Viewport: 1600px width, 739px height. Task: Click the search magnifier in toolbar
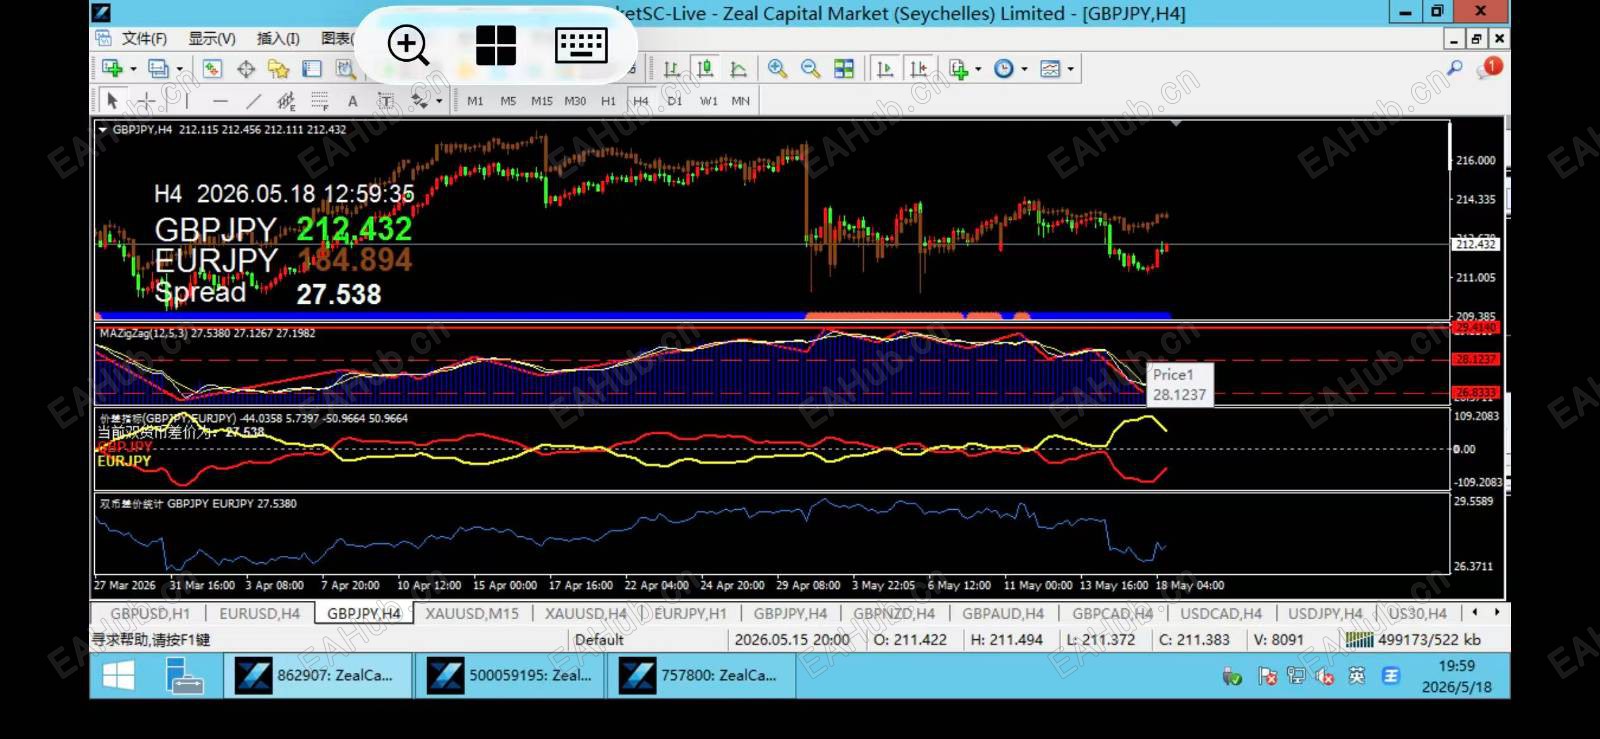1455,67
